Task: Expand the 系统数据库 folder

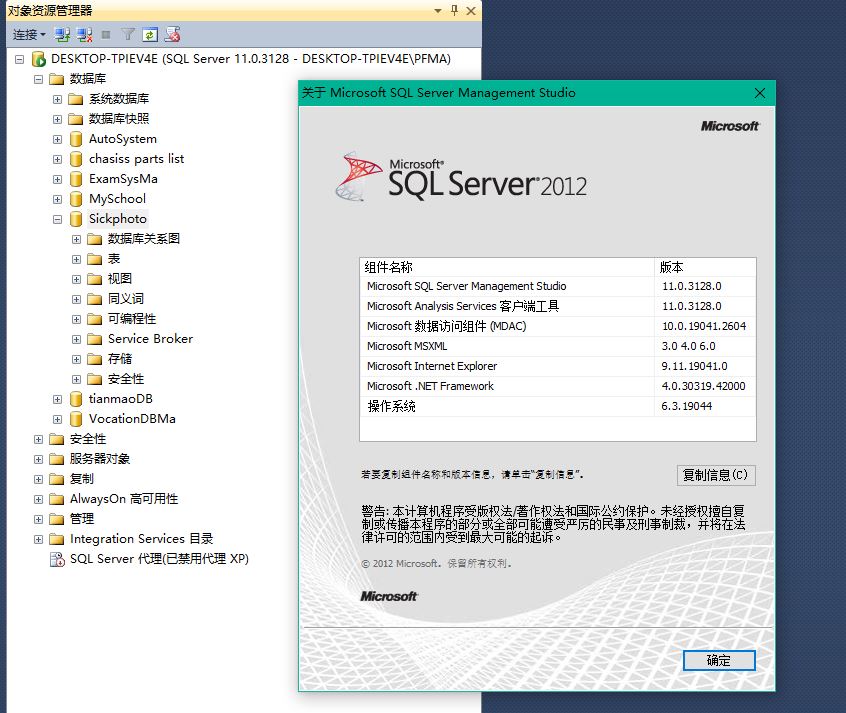Action: [57, 99]
